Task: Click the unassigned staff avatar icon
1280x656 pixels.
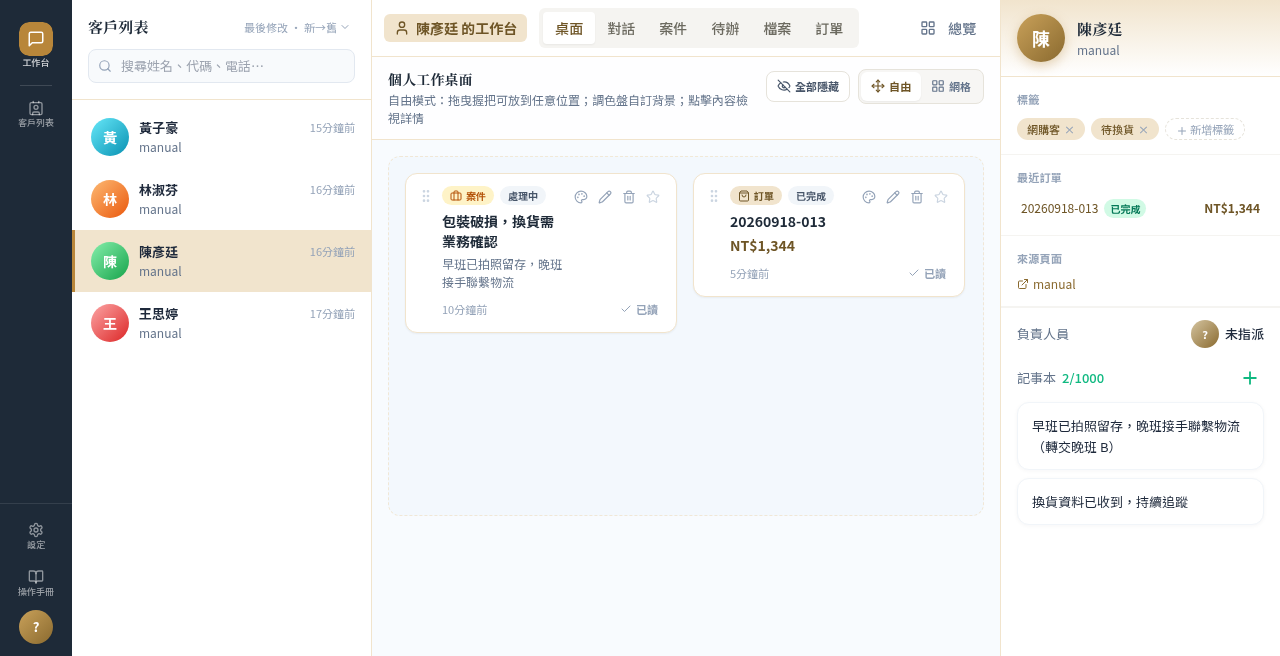Action: (1205, 334)
